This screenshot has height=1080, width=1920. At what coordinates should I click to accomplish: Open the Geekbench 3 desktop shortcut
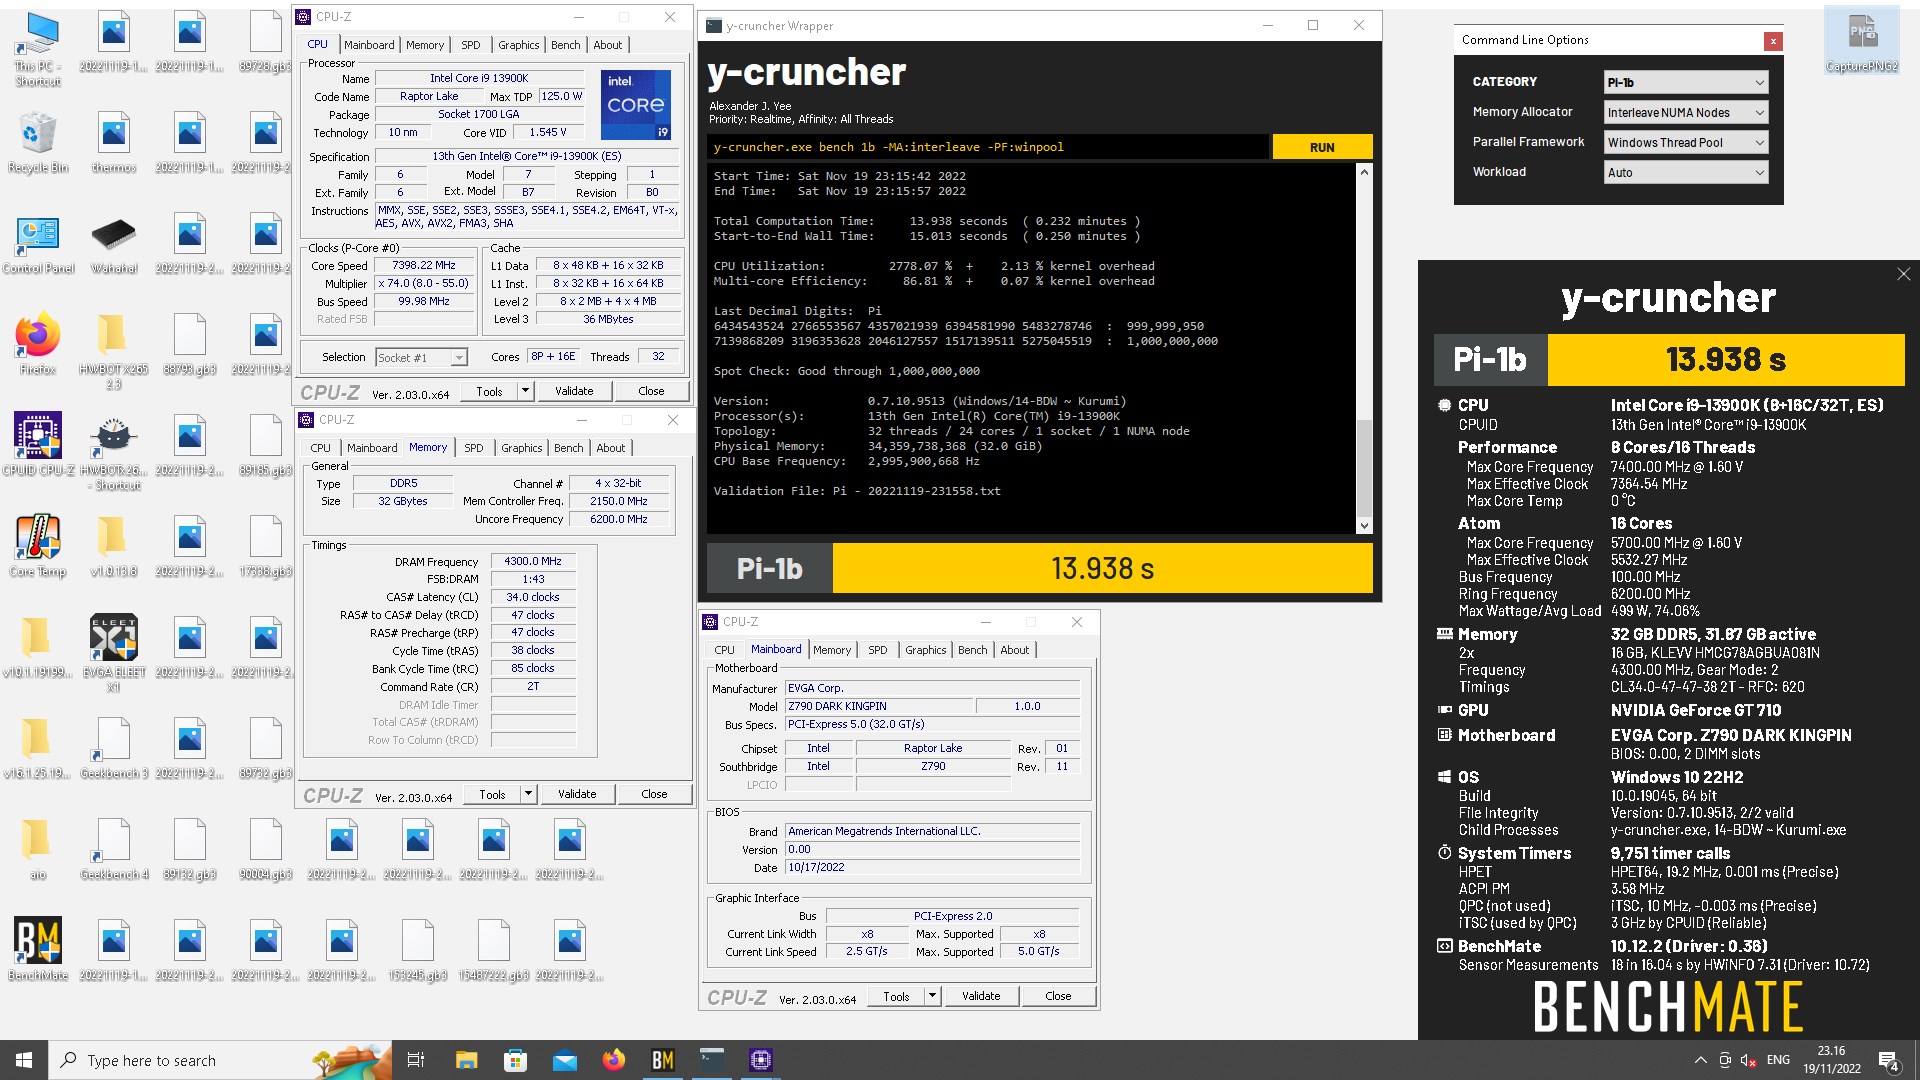[x=114, y=748]
